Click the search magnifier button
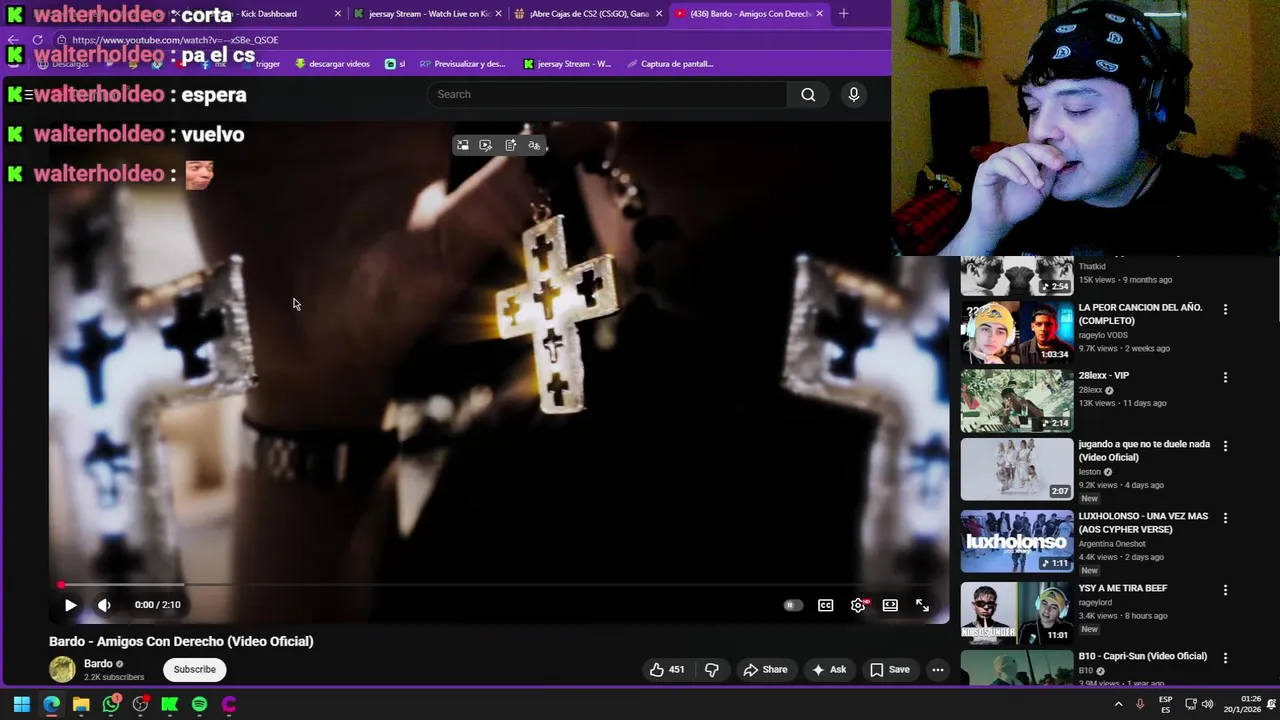1280x720 pixels. [x=808, y=94]
